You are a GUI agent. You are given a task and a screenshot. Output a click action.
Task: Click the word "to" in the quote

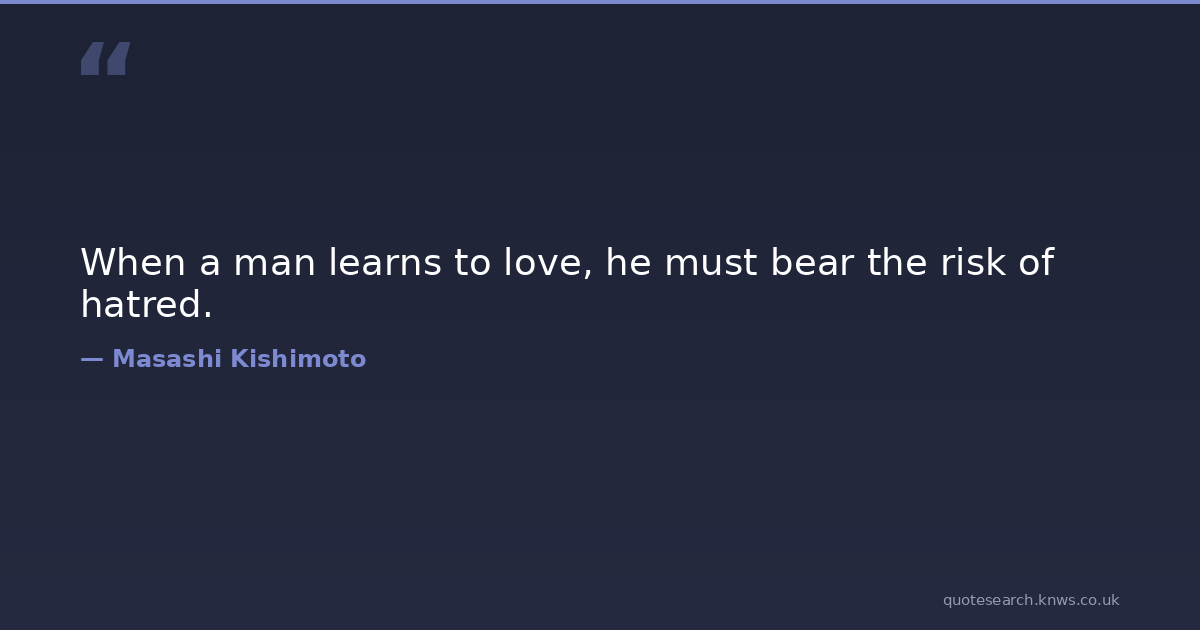point(471,263)
